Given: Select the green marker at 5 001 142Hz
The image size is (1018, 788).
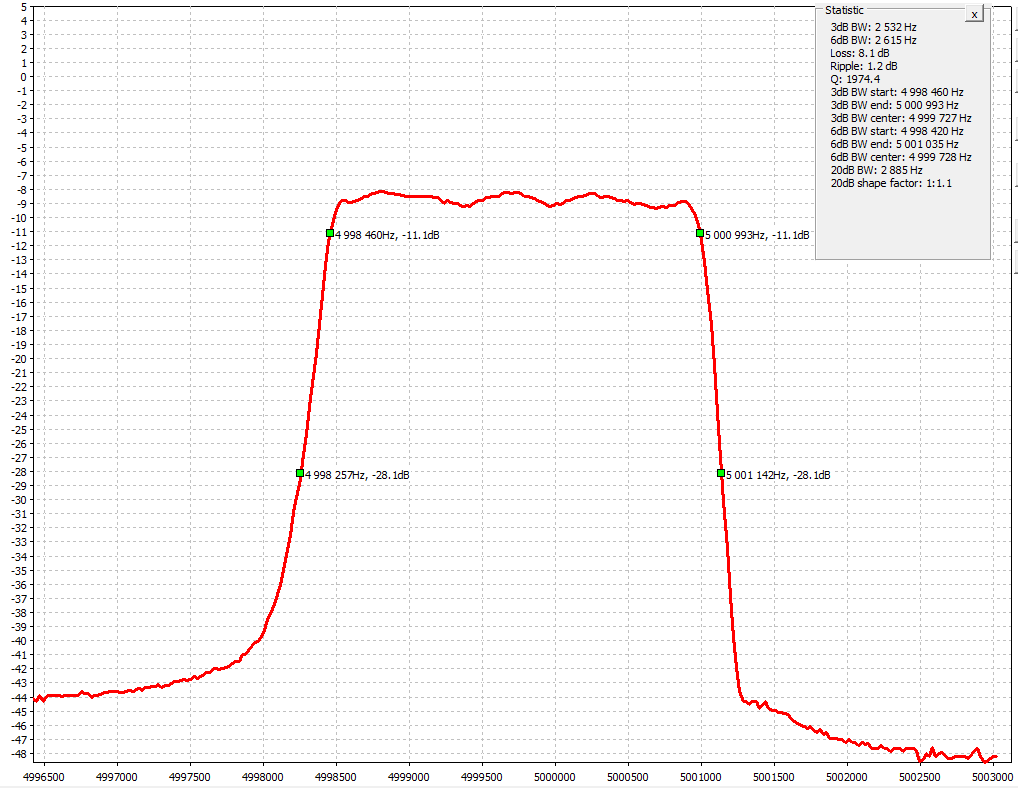Looking at the screenshot, I should pyautogui.click(x=721, y=473).
